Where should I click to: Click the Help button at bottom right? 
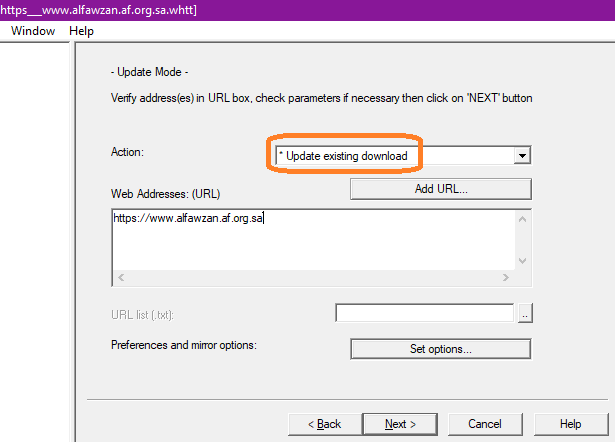[570, 424]
